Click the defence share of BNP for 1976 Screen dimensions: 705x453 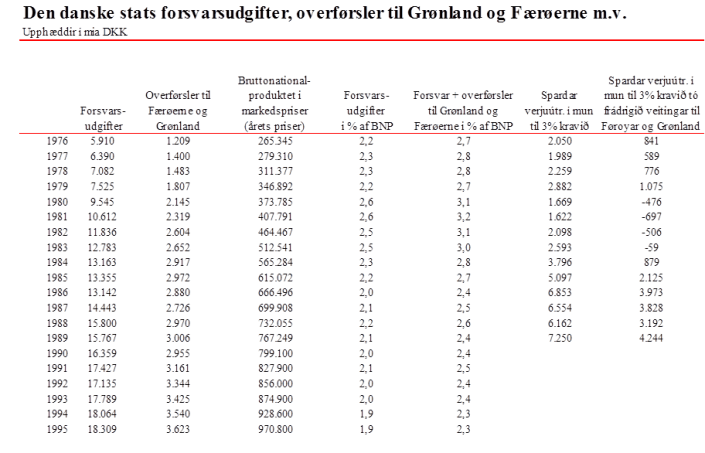[x=366, y=144]
